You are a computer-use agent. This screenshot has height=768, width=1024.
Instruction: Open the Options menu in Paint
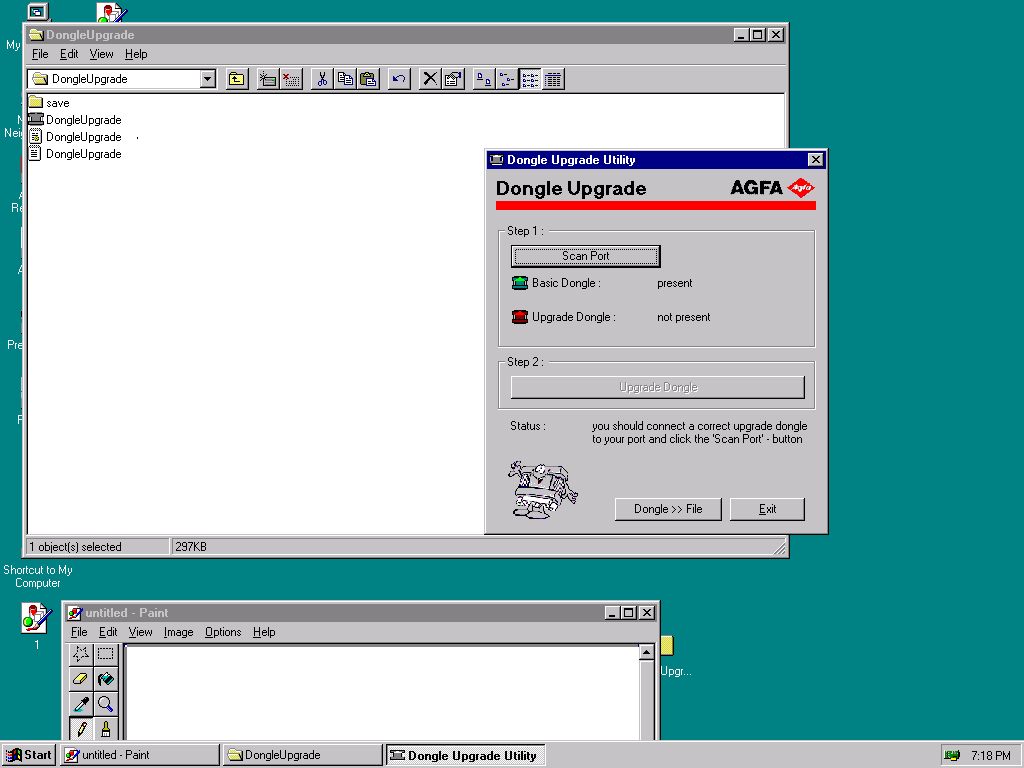click(x=223, y=632)
